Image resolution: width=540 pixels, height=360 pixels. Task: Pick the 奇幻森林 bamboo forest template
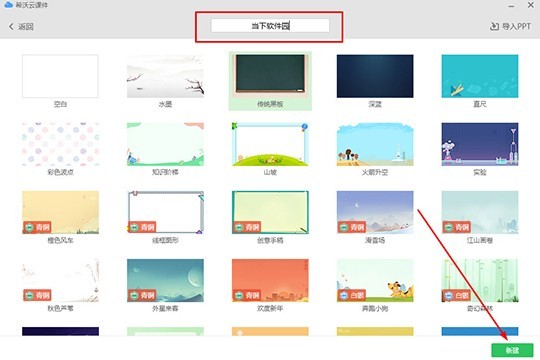click(480, 280)
